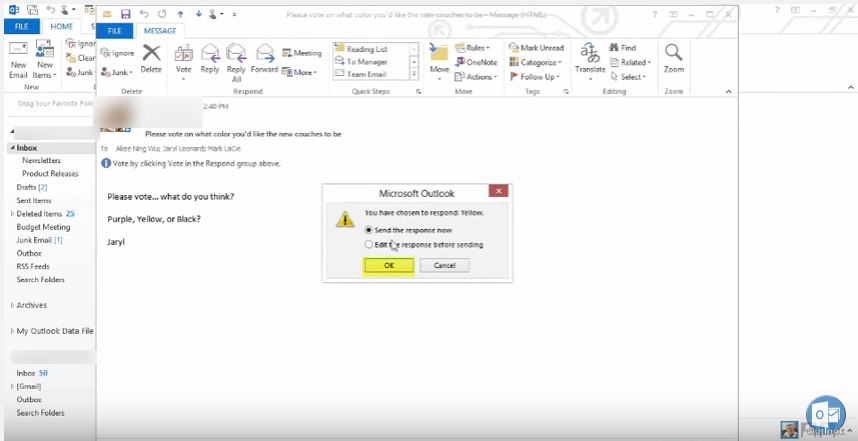
Task: Open the Rules dropdown
Action: coord(472,48)
